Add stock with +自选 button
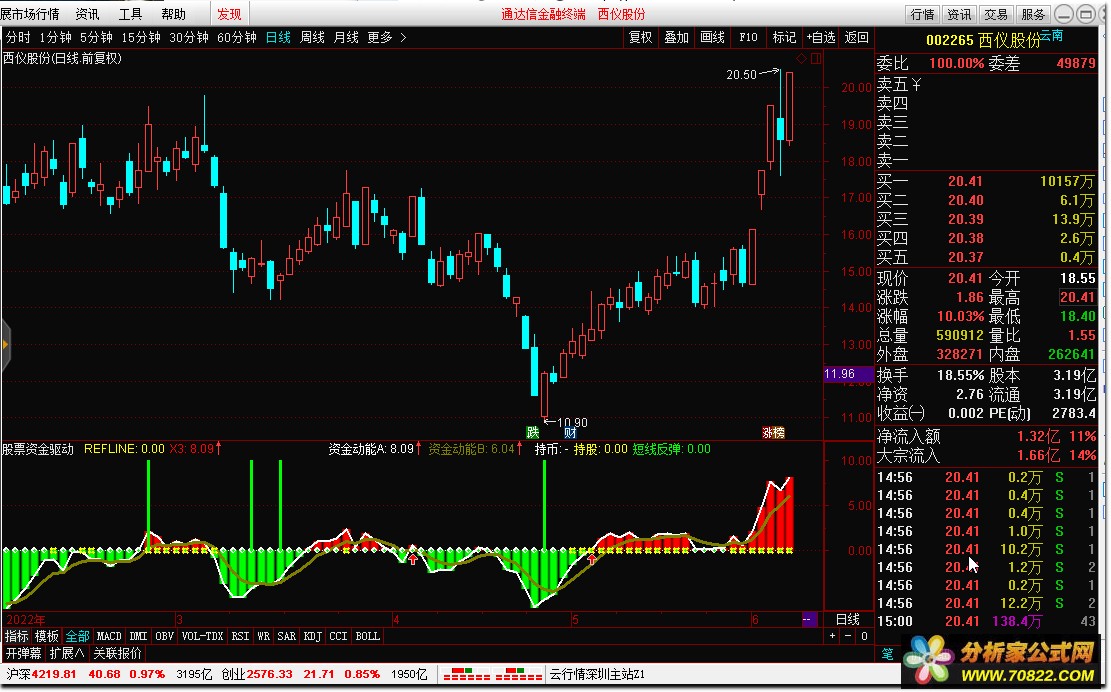This screenshot has height=692, width=1111. coord(820,37)
